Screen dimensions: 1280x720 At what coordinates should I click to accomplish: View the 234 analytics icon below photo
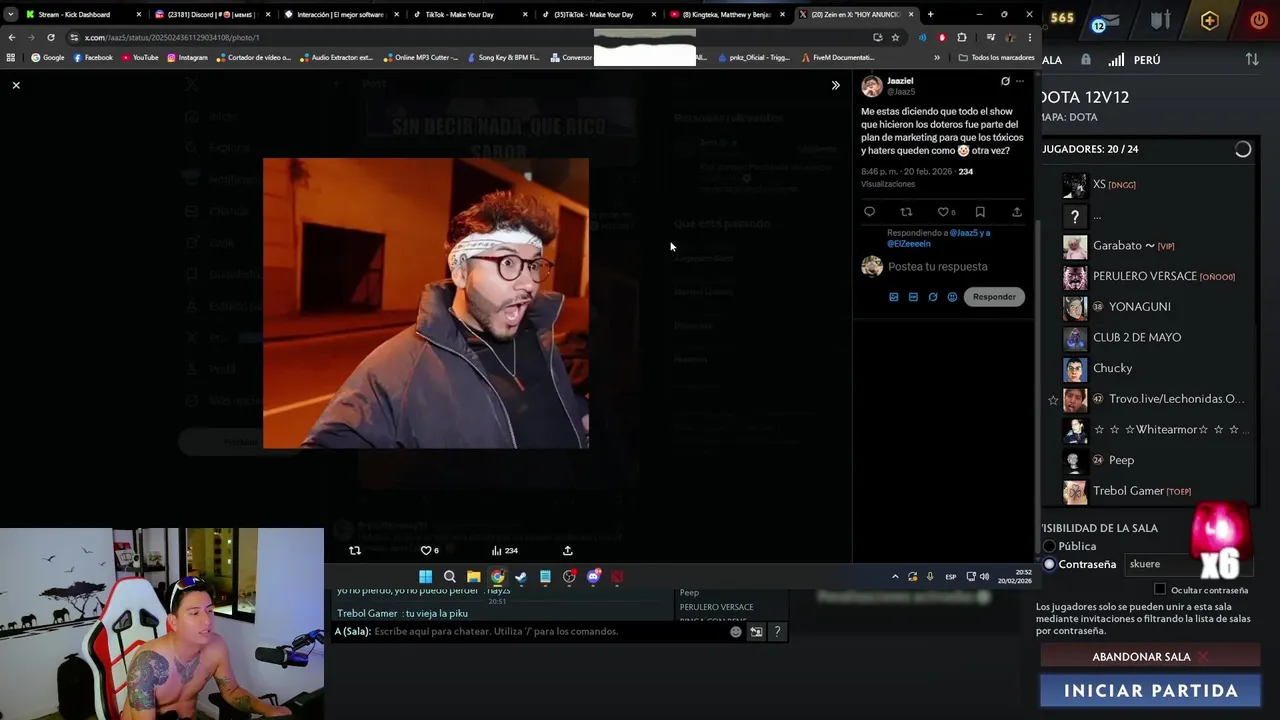[x=504, y=550]
